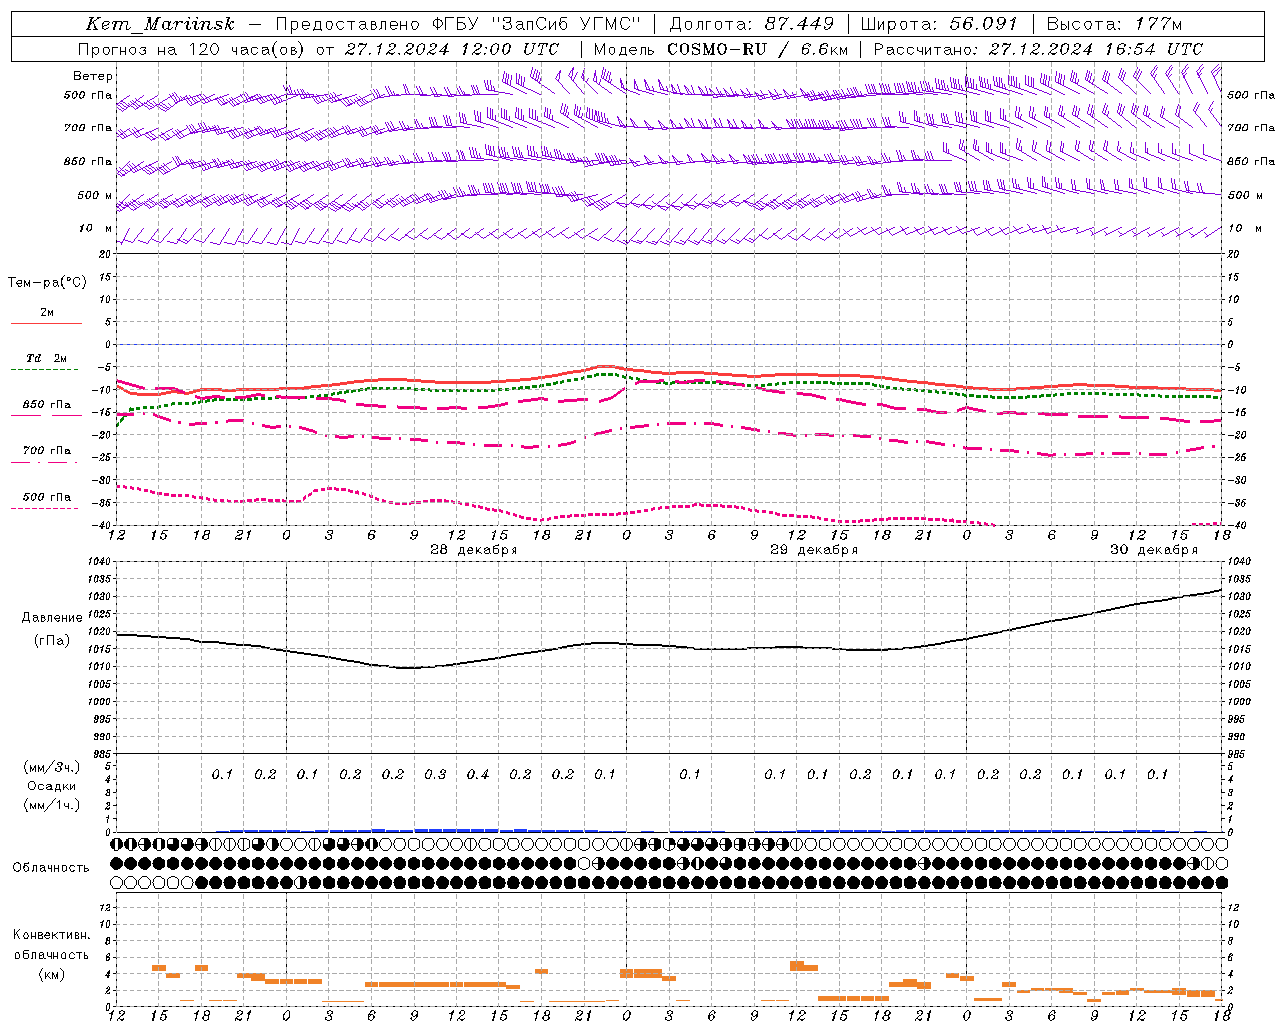This screenshot has width=1280, height=1024.
Task: Click the station name Kem_Mariinsk in the header
Action: [x=160, y=24]
